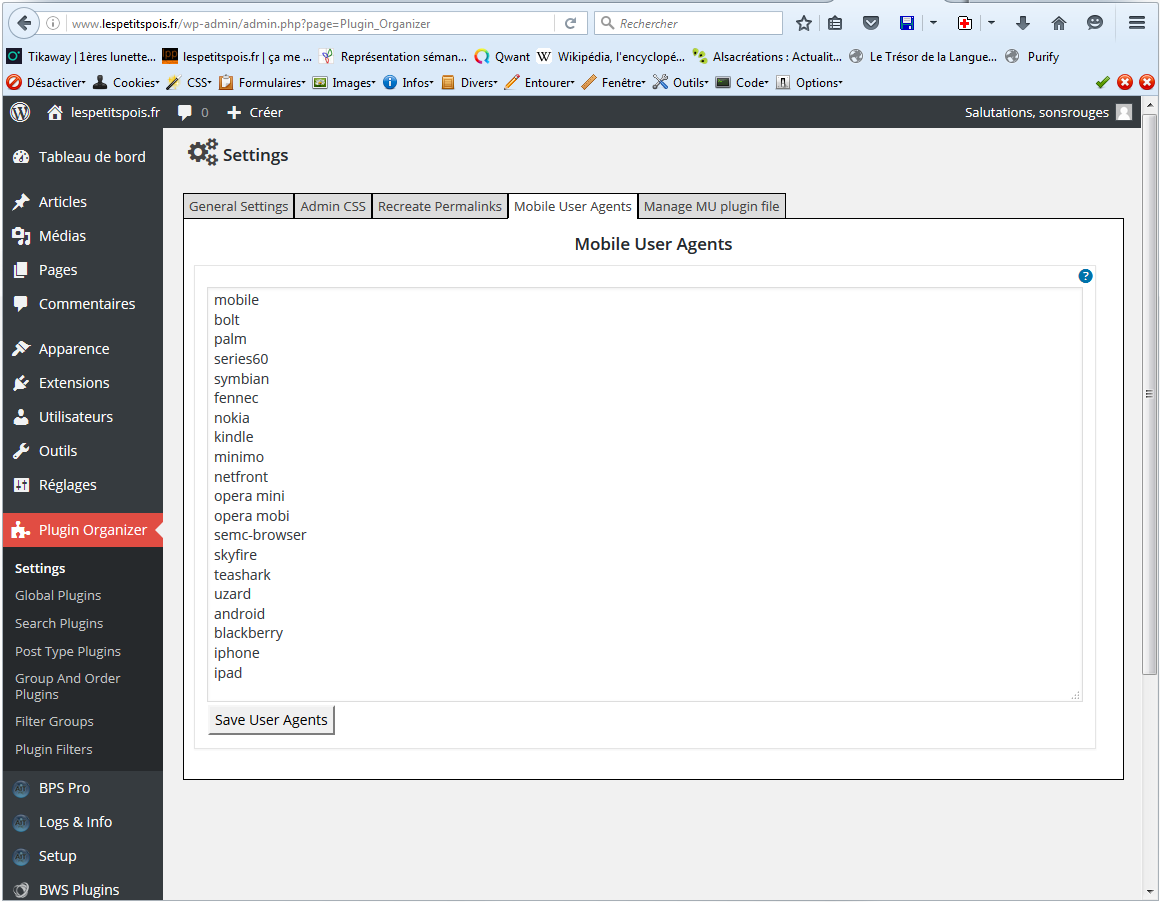Open the downloads arrow icon
The image size is (1160, 902).
pyautogui.click(x=1023, y=23)
